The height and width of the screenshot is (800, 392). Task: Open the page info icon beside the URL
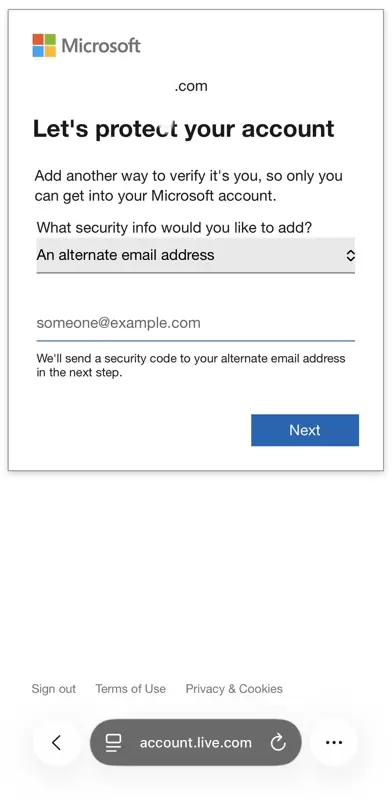113,742
